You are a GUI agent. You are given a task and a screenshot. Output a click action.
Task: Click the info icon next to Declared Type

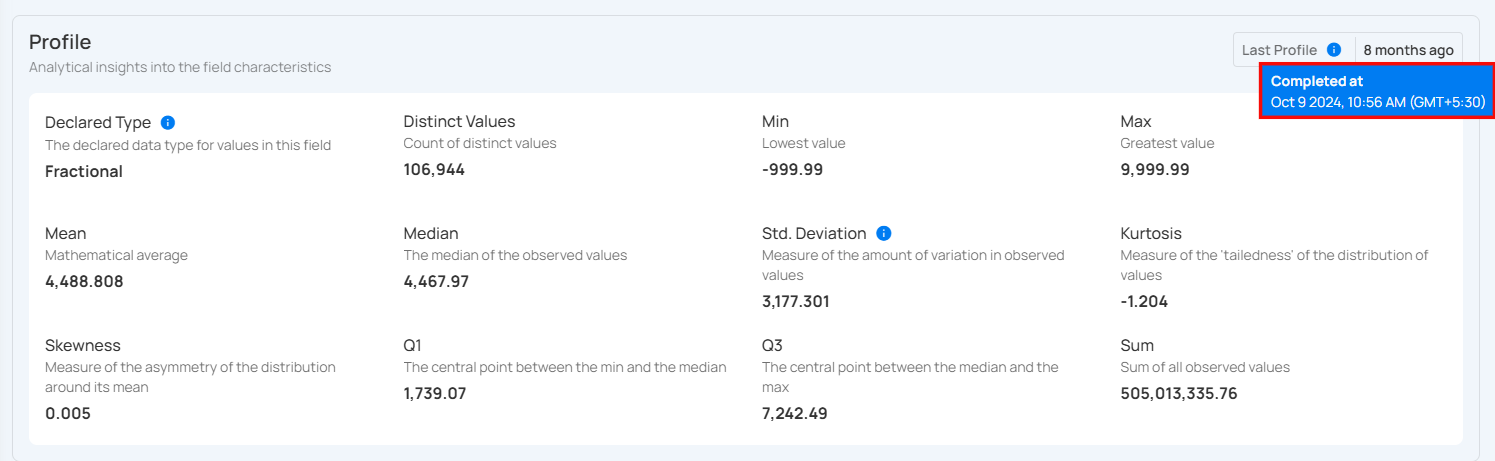click(x=168, y=123)
